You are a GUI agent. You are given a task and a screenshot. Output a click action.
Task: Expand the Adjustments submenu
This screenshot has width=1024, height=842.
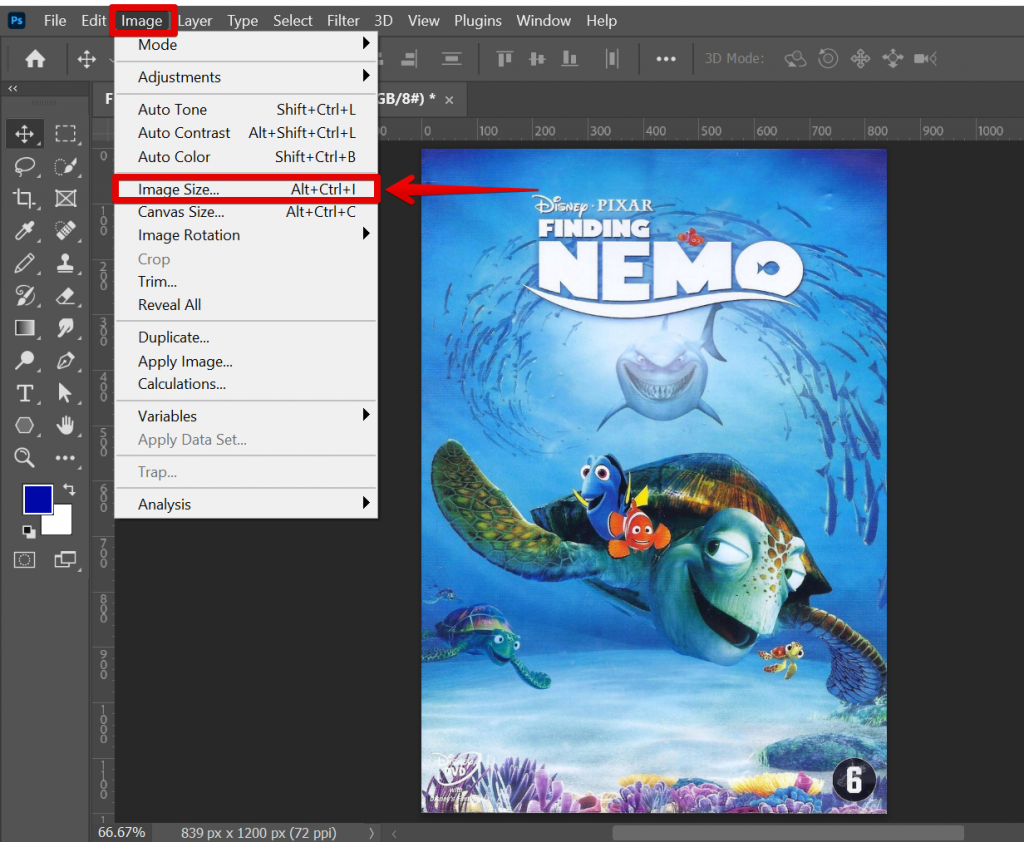tap(178, 77)
